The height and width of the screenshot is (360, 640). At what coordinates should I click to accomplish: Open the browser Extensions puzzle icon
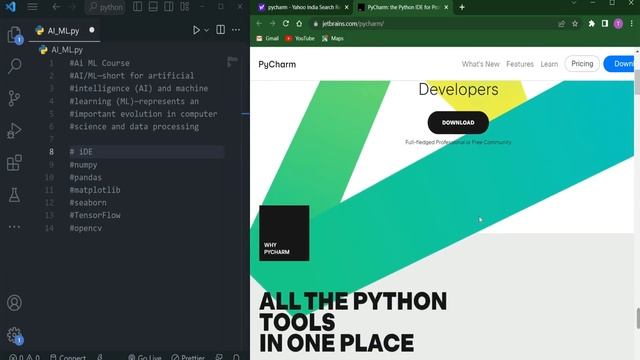591,24
